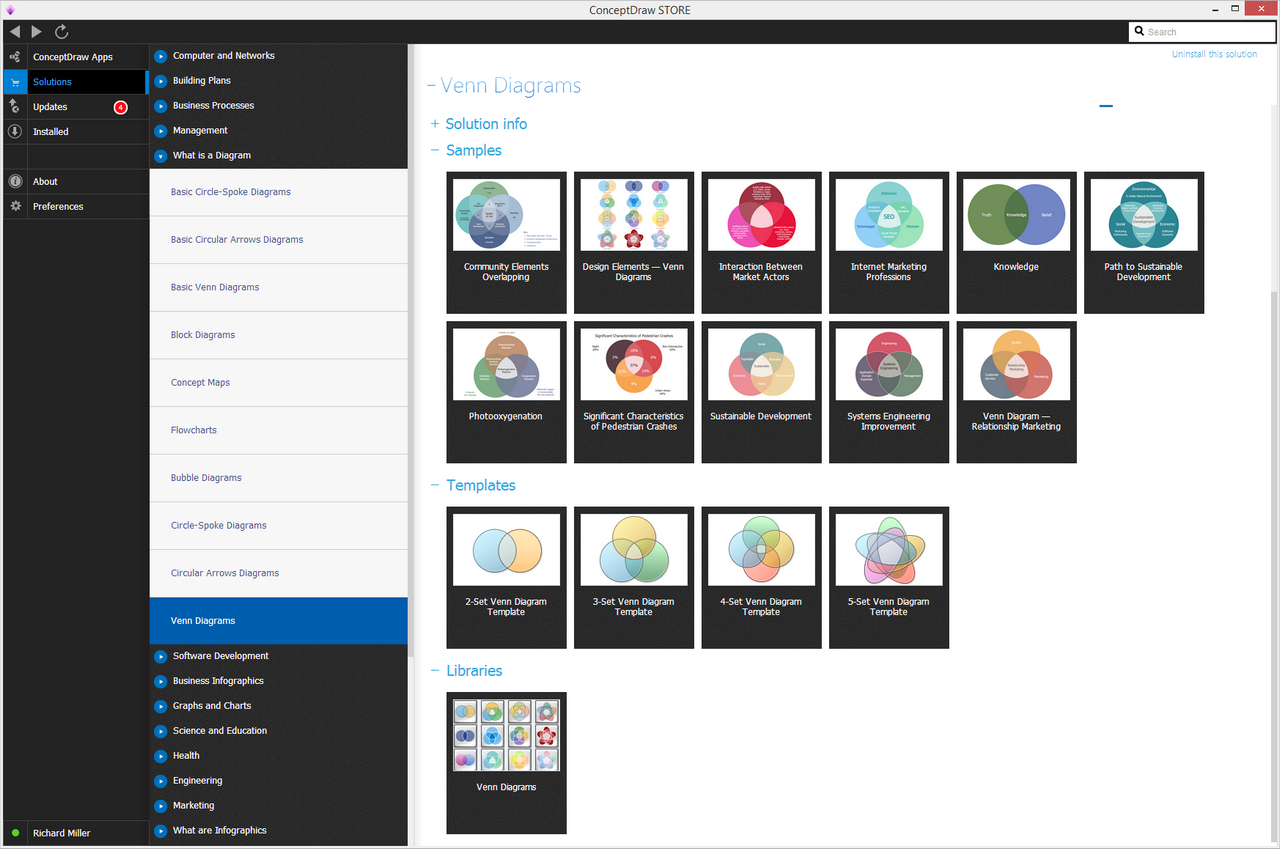Expand the What are Infographics category
The height and width of the screenshot is (849, 1280).
pos(161,831)
